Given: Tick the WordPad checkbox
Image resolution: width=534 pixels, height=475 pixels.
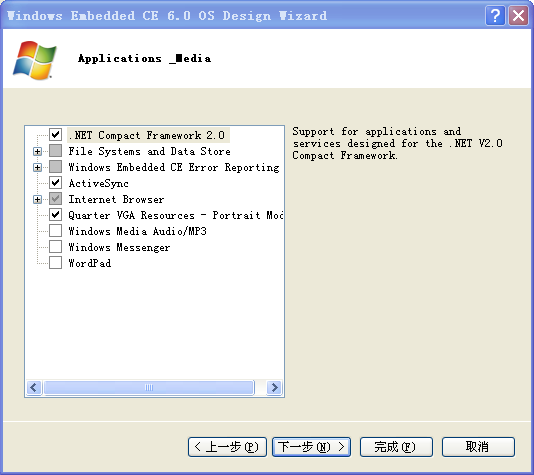Looking at the screenshot, I should point(56,263).
